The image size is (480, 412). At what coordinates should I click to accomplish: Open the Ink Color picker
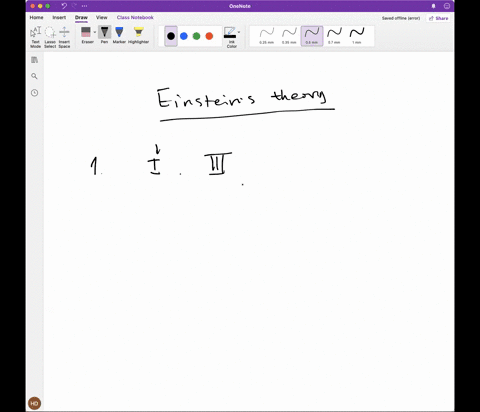[x=230, y=37]
